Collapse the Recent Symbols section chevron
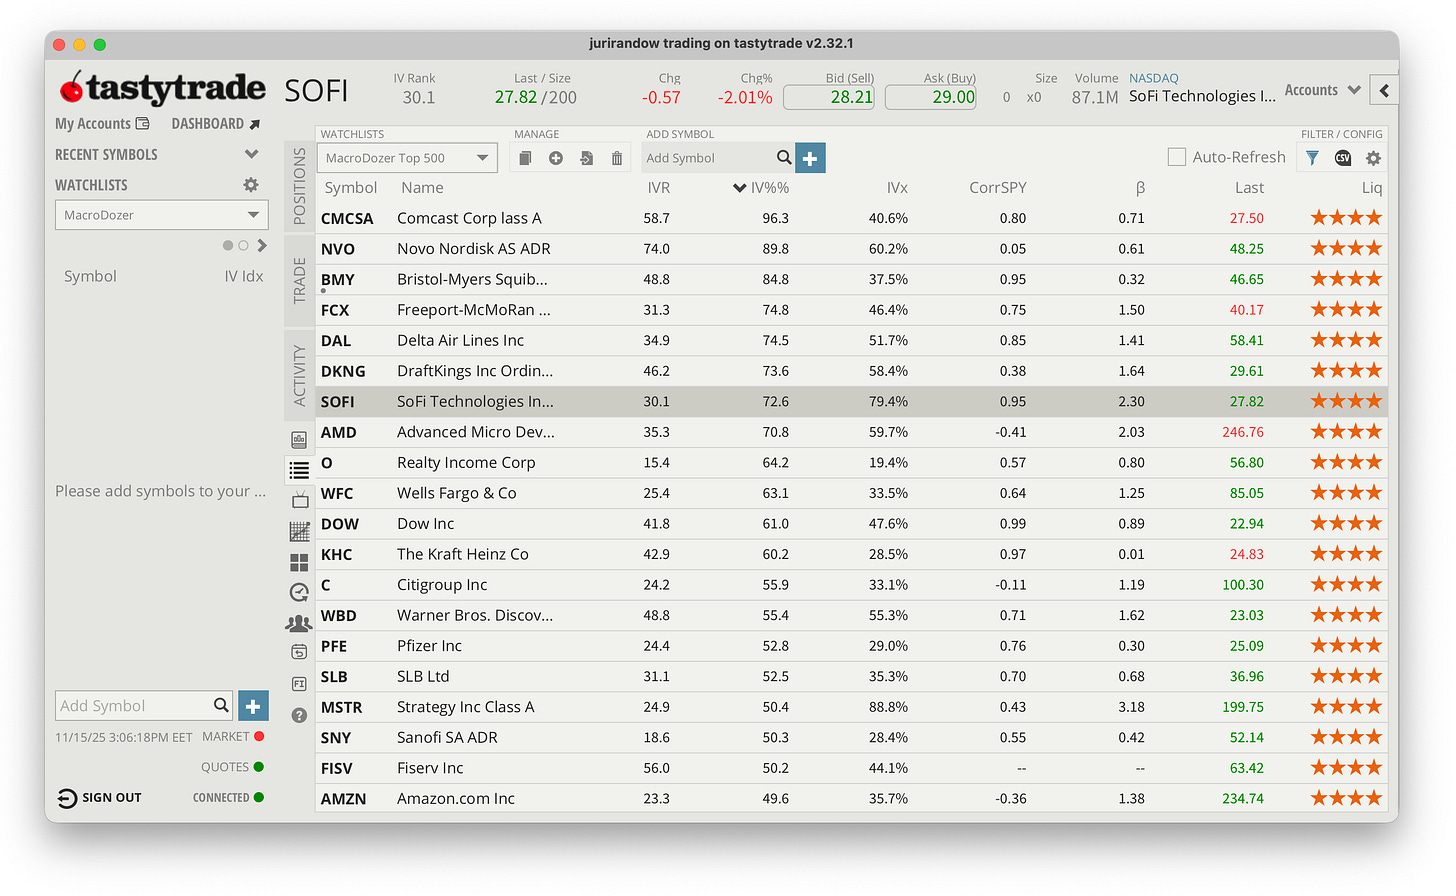 click(x=251, y=154)
